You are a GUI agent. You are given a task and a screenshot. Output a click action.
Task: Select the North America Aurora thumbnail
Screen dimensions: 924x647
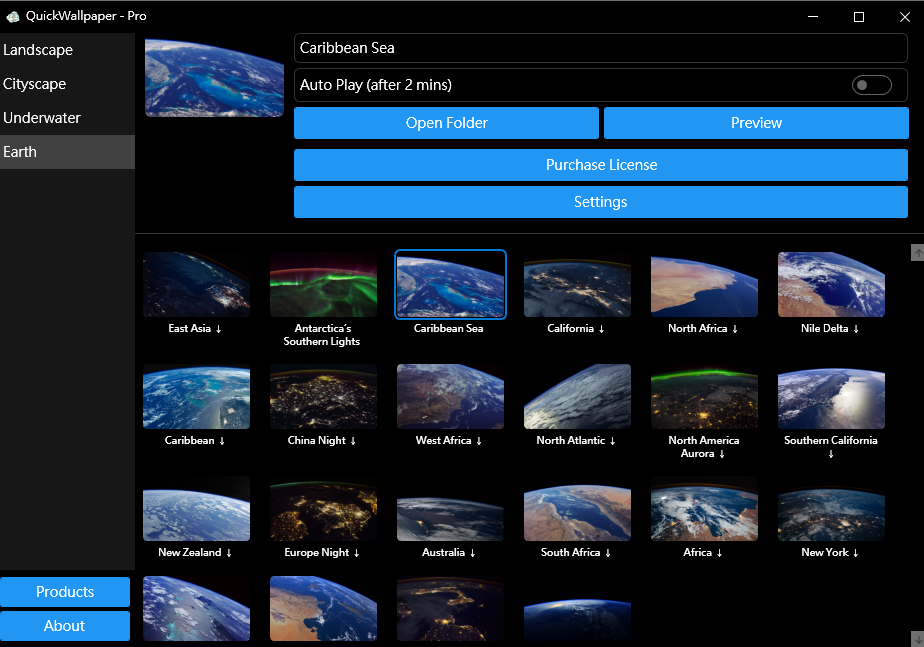click(704, 397)
